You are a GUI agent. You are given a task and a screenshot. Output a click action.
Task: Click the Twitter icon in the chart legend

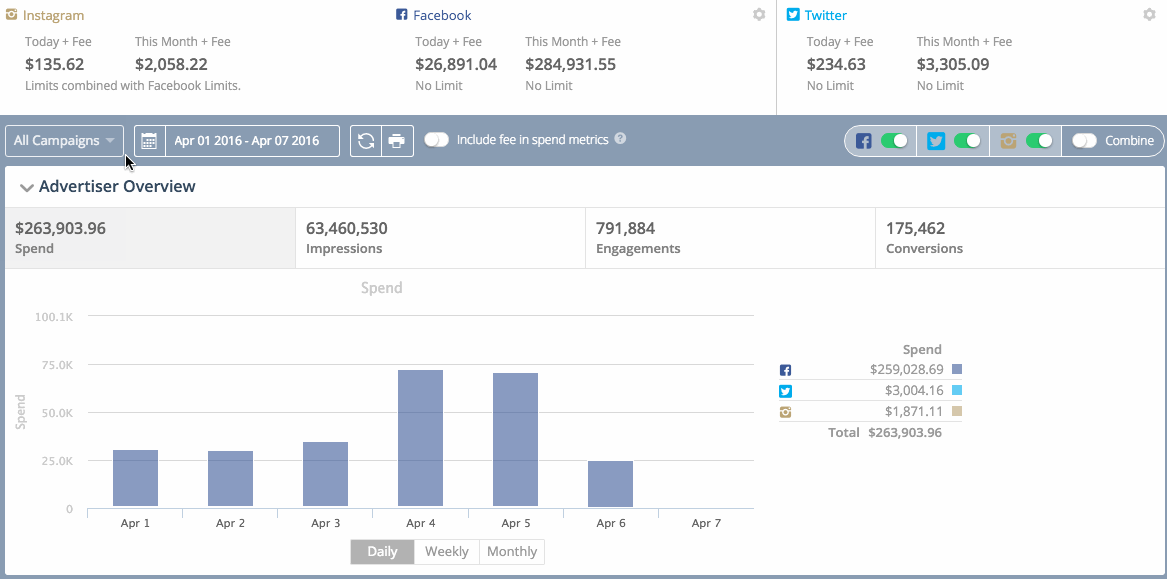tap(785, 391)
